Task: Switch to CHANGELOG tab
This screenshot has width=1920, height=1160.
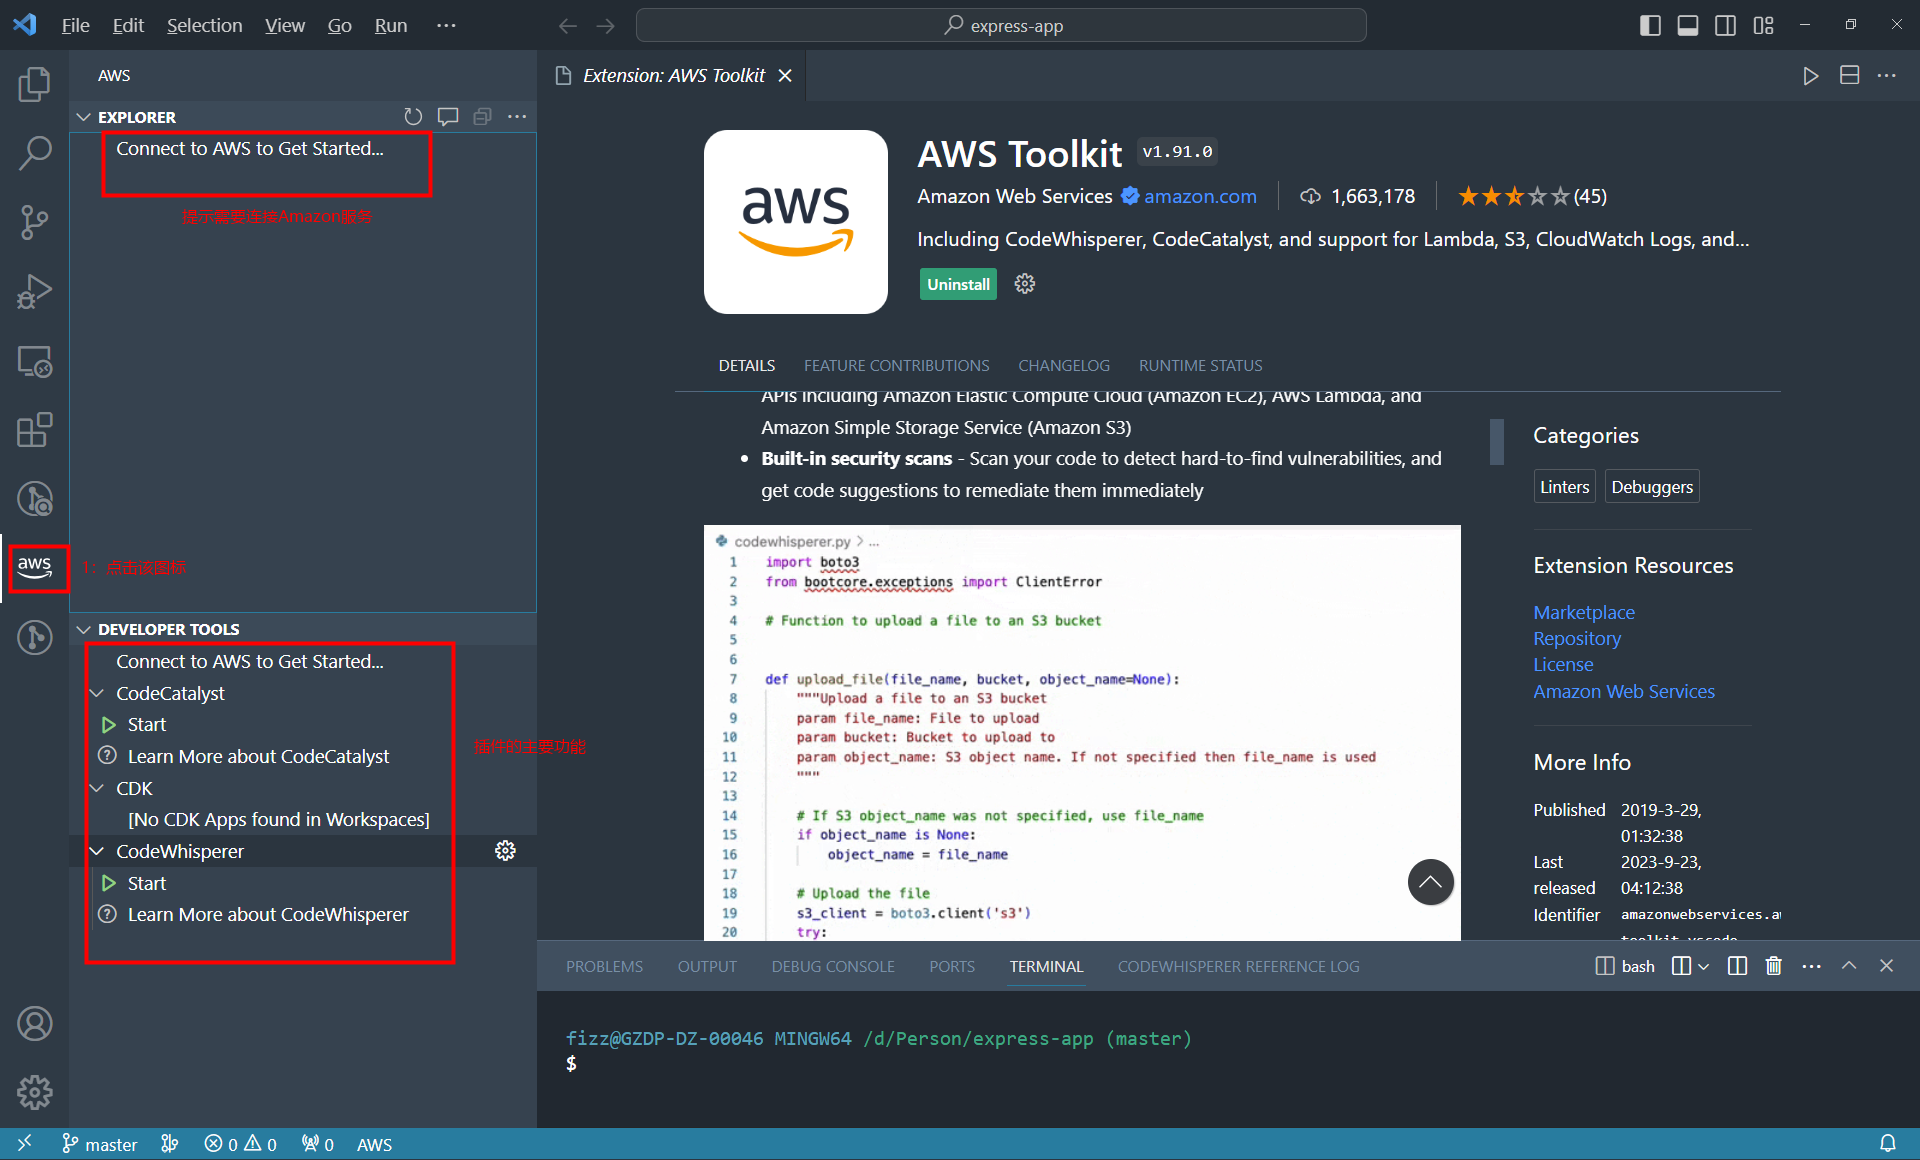Action: [1064, 366]
